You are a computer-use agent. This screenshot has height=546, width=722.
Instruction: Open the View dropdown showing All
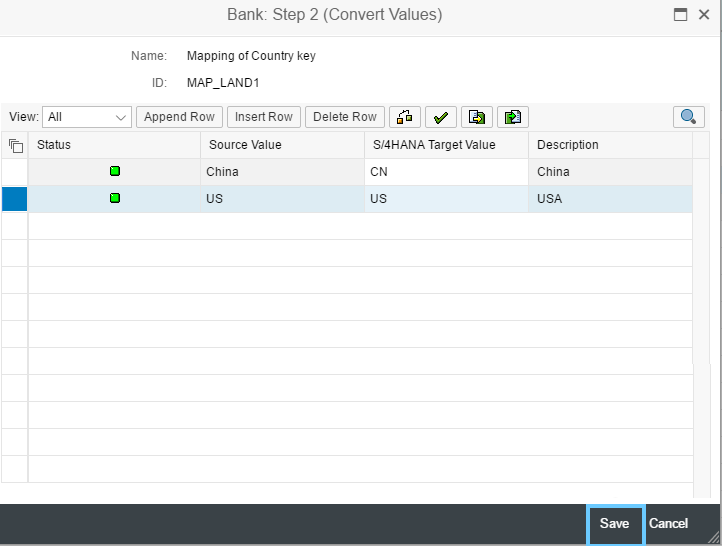pyautogui.click(x=87, y=117)
